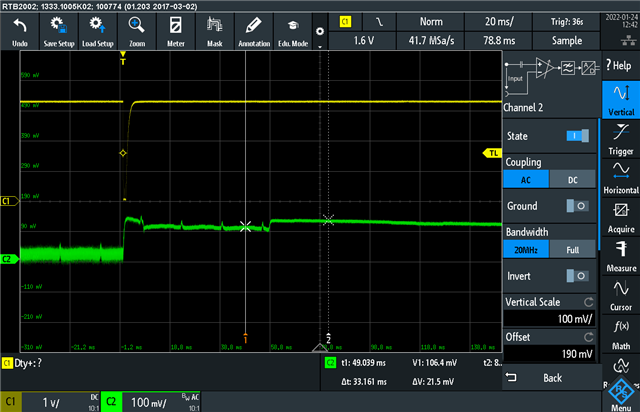Click the Trig?: 36s status field
This screenshot has width=640, height=412.
pyautogui.click(x=567, y=22)
